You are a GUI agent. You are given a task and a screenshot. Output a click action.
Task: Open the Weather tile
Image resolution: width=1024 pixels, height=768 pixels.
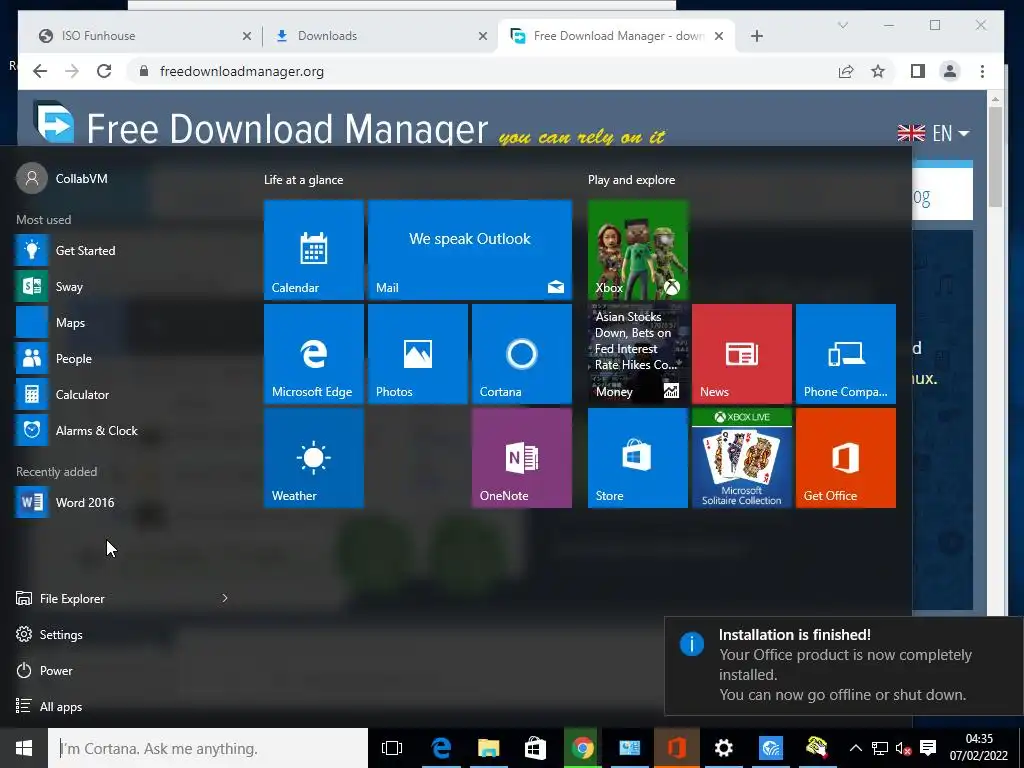(x=313, y=458)
